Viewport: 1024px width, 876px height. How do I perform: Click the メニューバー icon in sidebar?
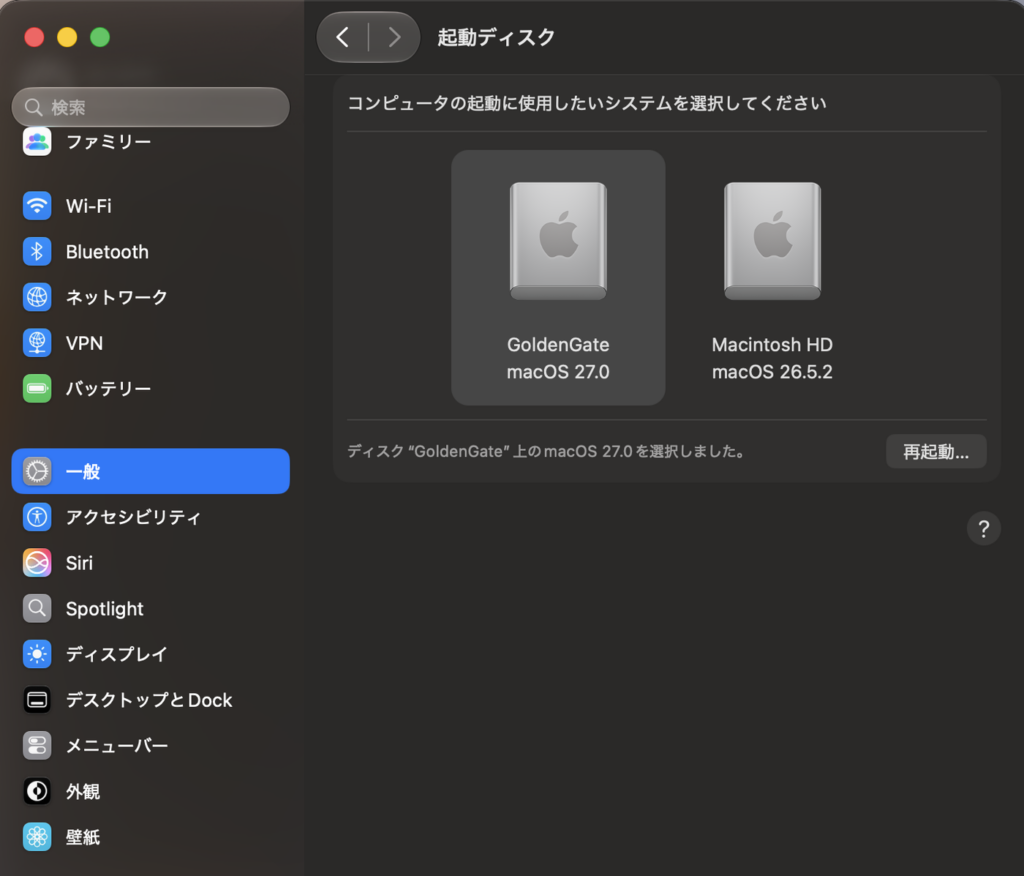click(x=37, y=745)
